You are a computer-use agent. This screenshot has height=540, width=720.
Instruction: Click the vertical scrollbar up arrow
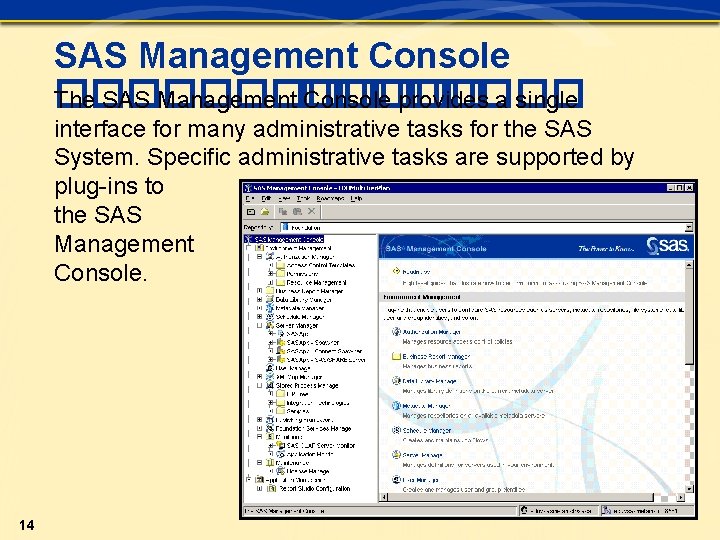[689, 265]
